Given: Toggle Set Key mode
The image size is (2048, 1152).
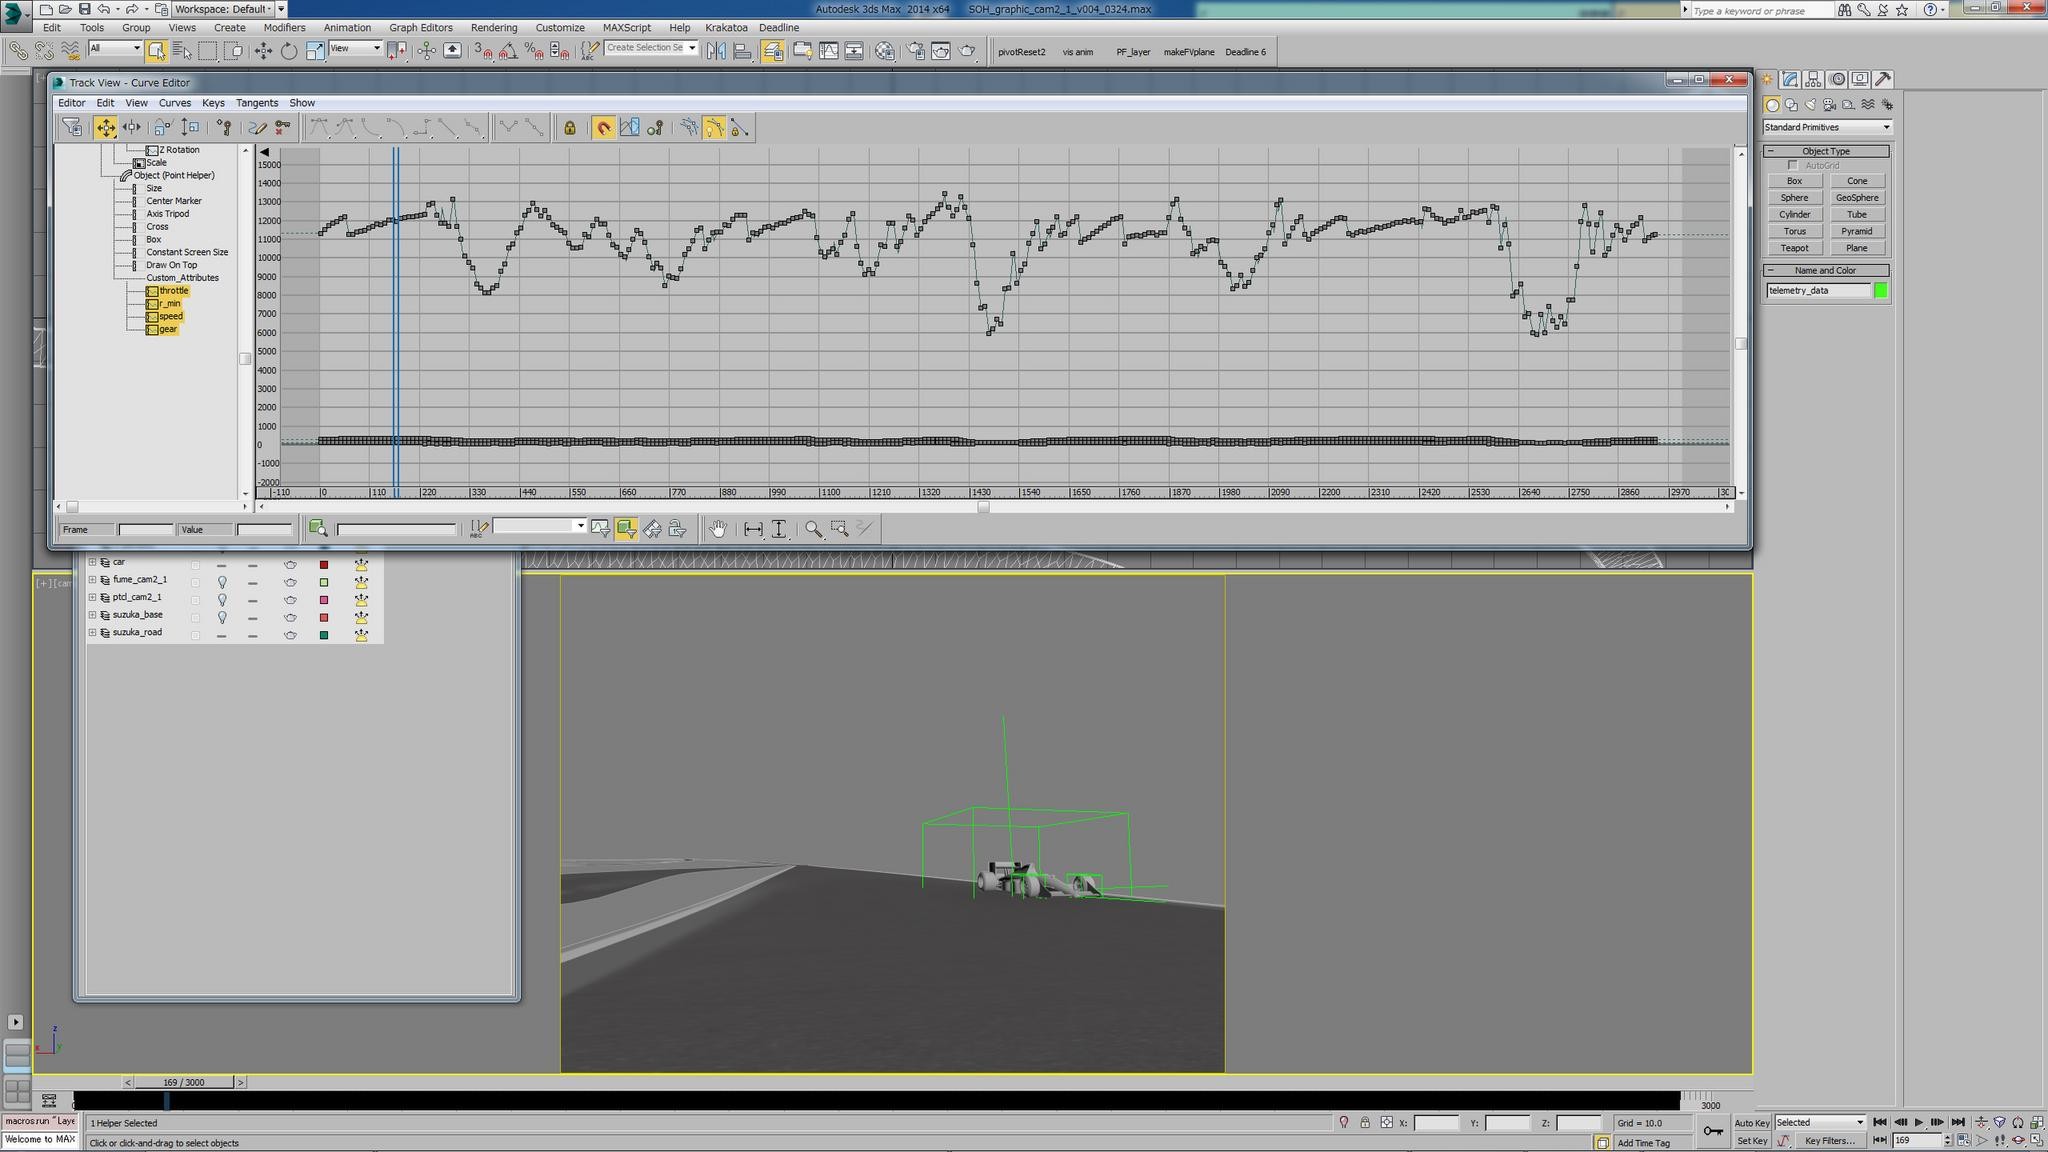Looking at the screenshot, I should tap(1751, 1140).
